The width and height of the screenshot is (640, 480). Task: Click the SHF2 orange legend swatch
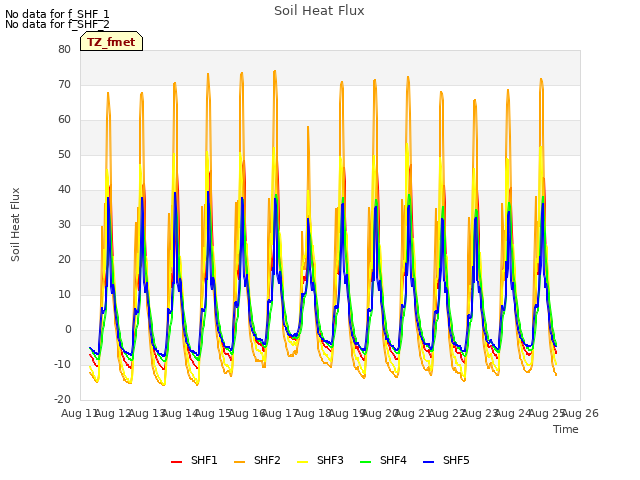click(x=240, y=462)
